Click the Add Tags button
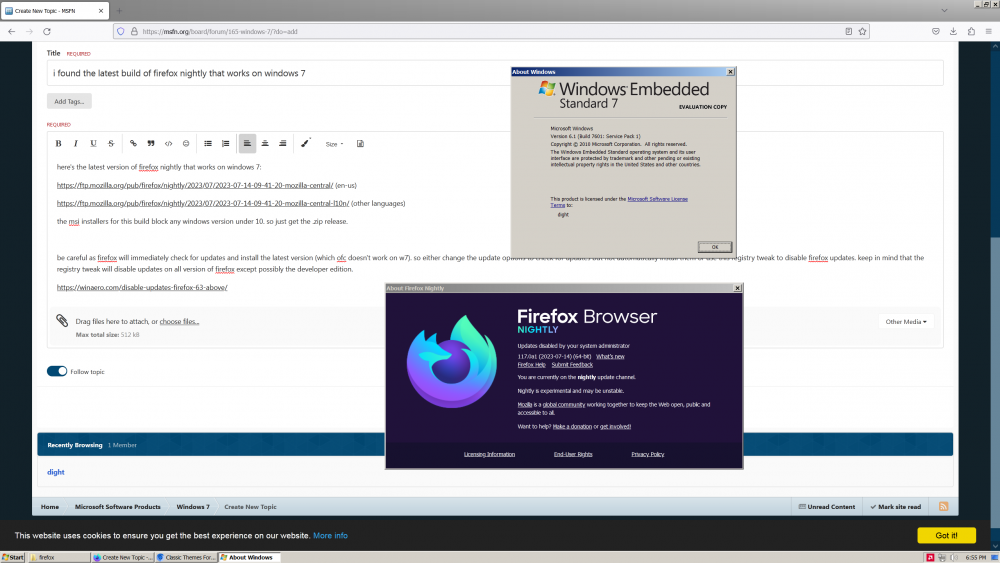 point(69,101)
